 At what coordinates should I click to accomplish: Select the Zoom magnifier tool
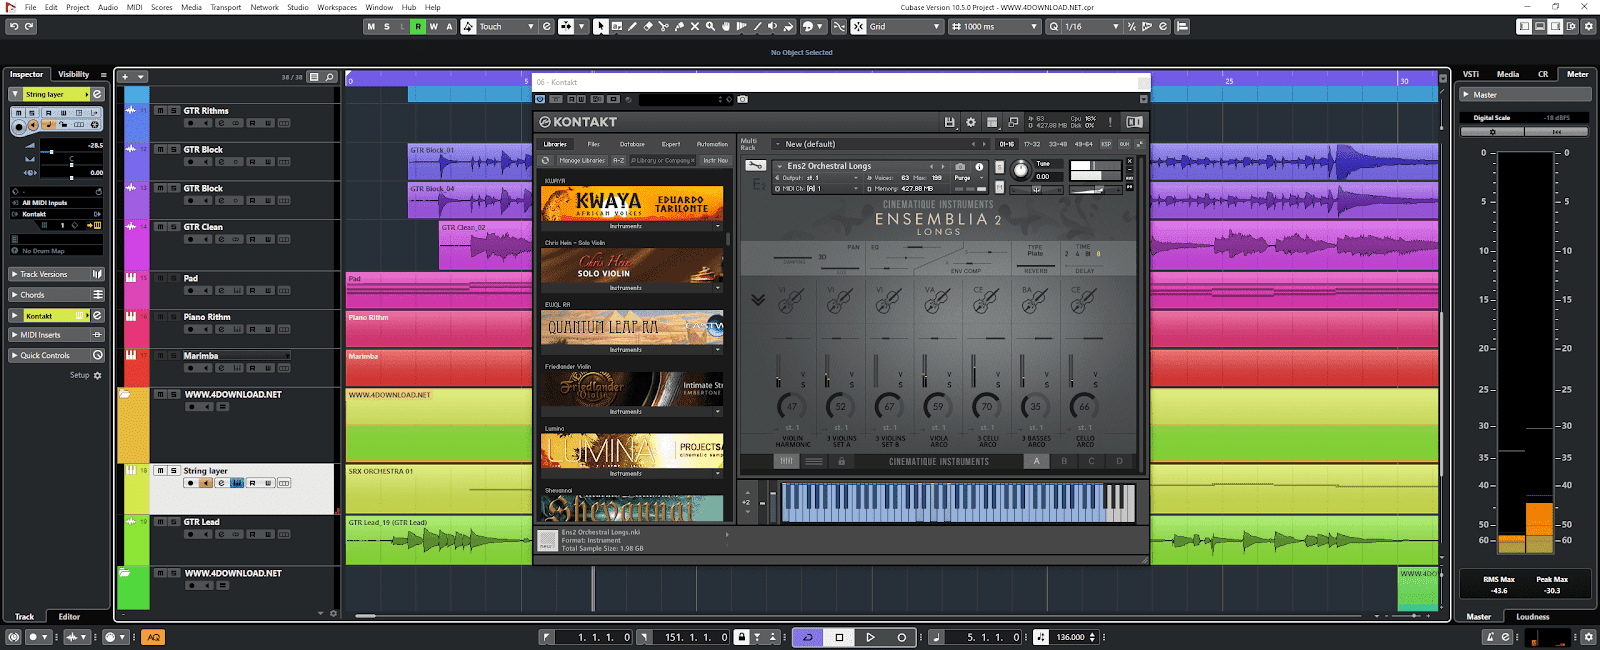(x=710, y=26)
